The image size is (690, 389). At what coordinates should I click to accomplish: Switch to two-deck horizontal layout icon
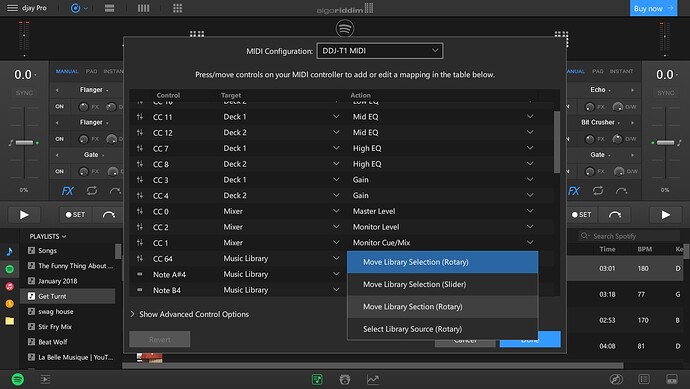pos(110,8)
